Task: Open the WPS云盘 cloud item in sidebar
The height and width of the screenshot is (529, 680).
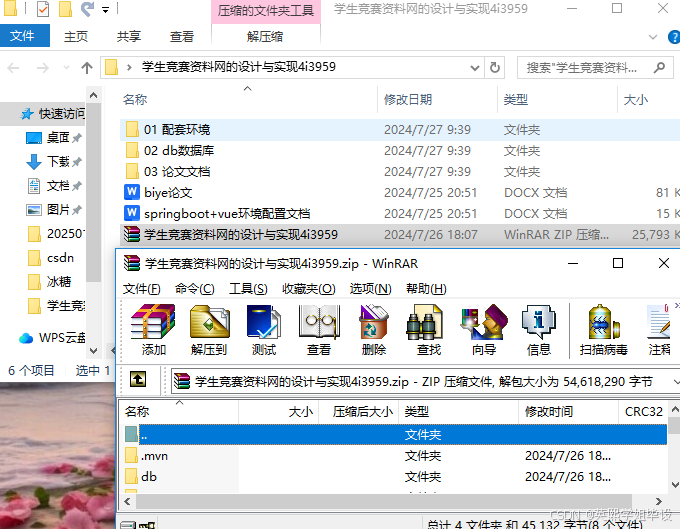Action: tap(52, 337)
